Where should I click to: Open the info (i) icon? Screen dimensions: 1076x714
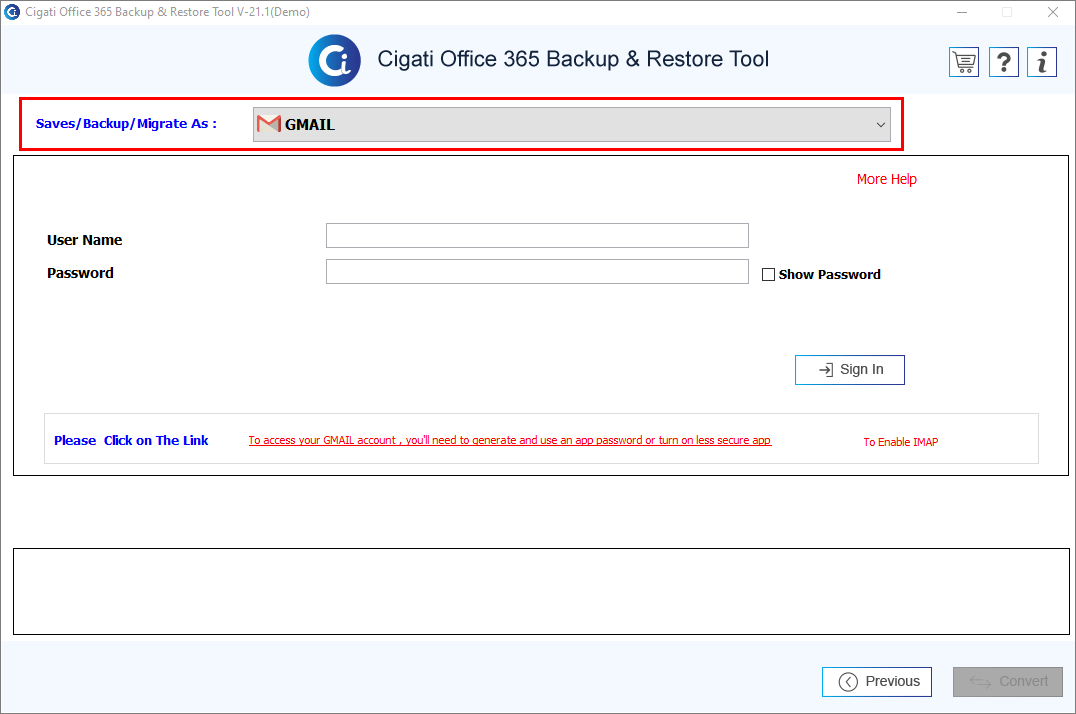click(1042, 62)
